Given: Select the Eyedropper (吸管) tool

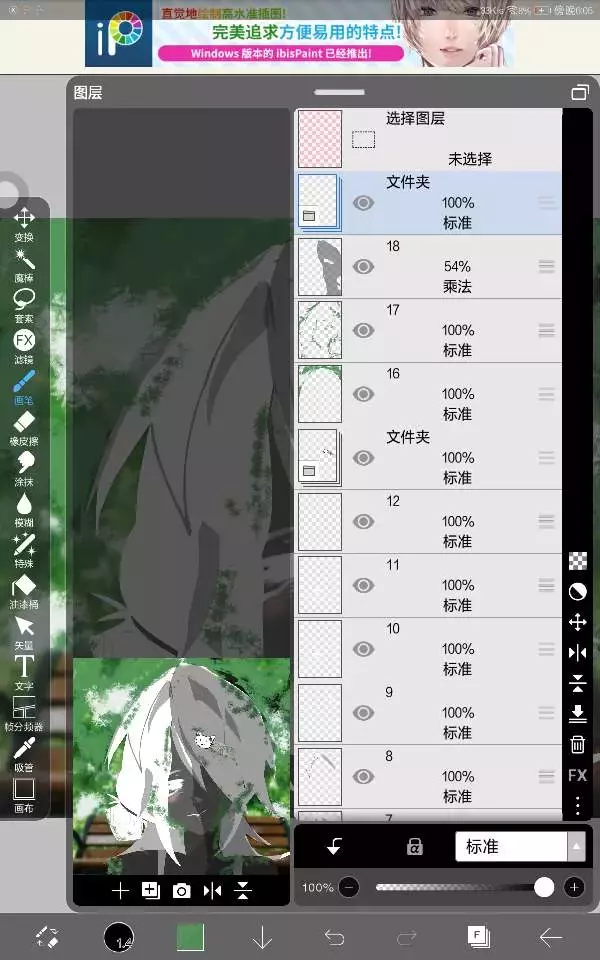Looking at the screenshot, I should [24, 755].
